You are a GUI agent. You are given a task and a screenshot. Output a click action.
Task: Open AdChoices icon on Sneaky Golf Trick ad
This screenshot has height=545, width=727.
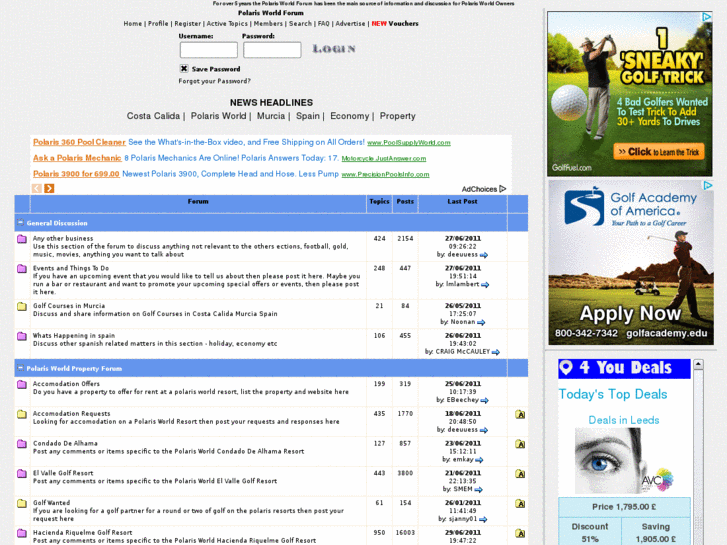tap(707, 17)
